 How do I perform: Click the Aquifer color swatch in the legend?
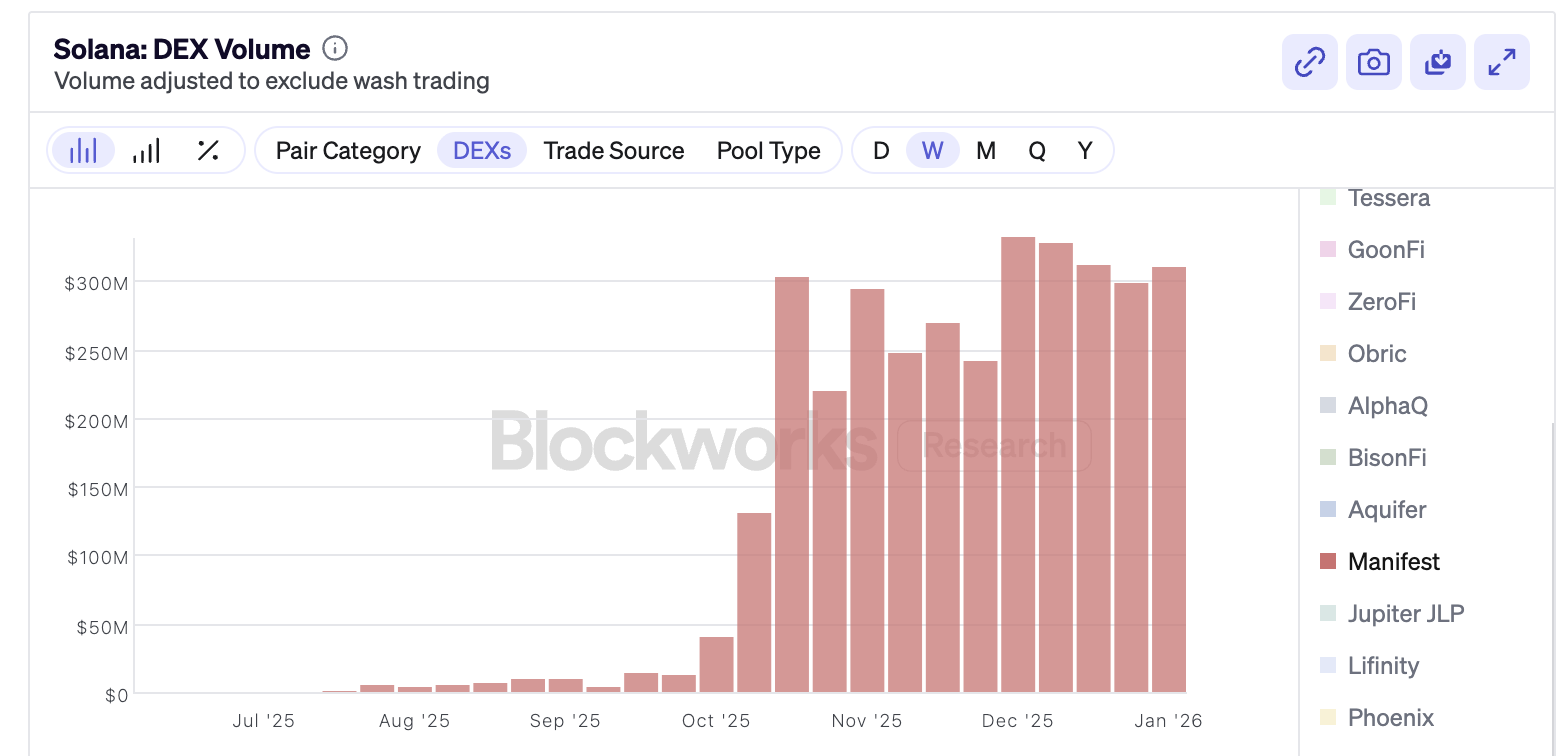(1328, 510)
